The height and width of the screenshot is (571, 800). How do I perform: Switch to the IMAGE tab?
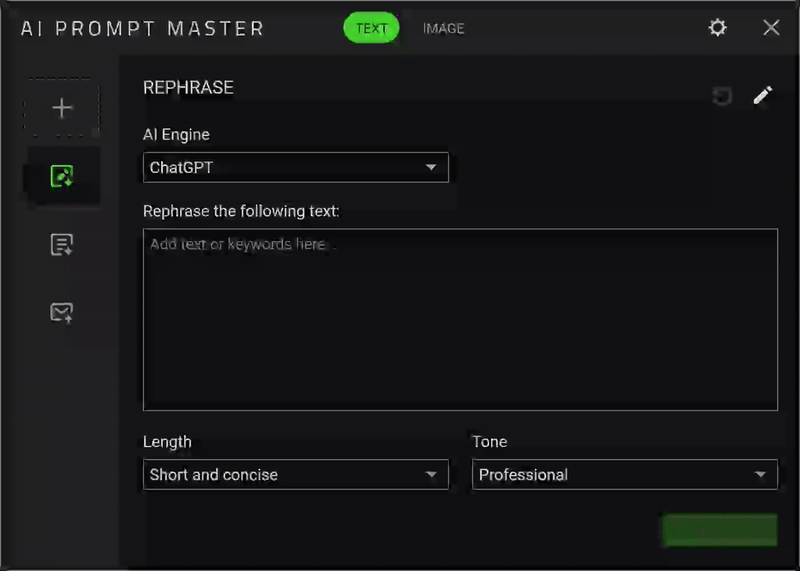tap(443, 29)
